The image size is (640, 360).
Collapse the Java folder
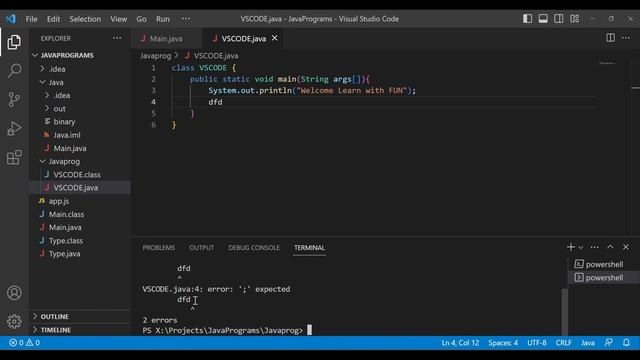(80, 82)
